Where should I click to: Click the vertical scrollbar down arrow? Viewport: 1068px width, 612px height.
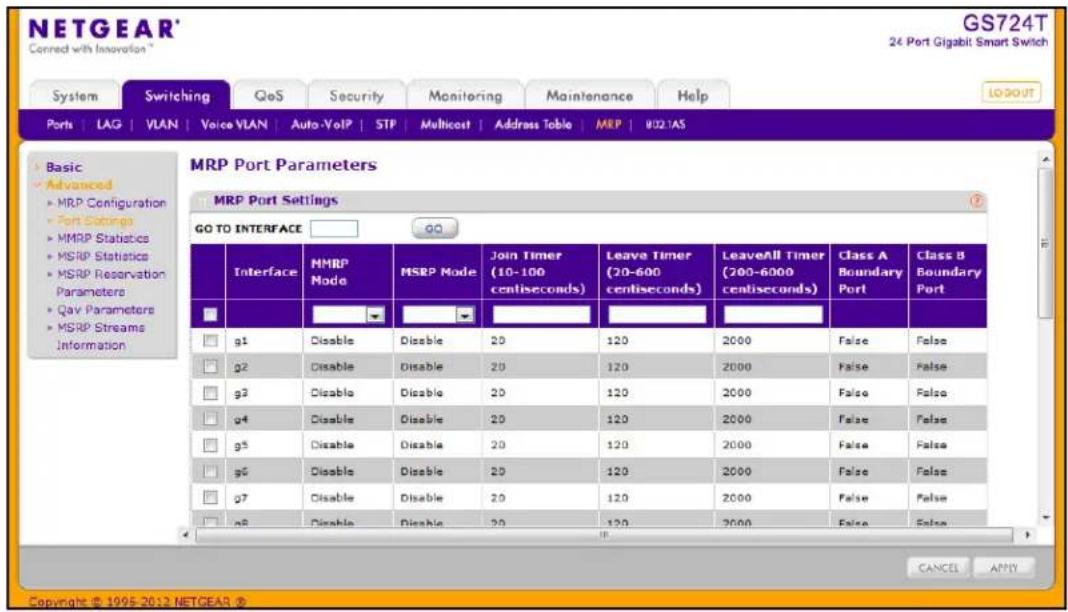(x=1046, y=518)
